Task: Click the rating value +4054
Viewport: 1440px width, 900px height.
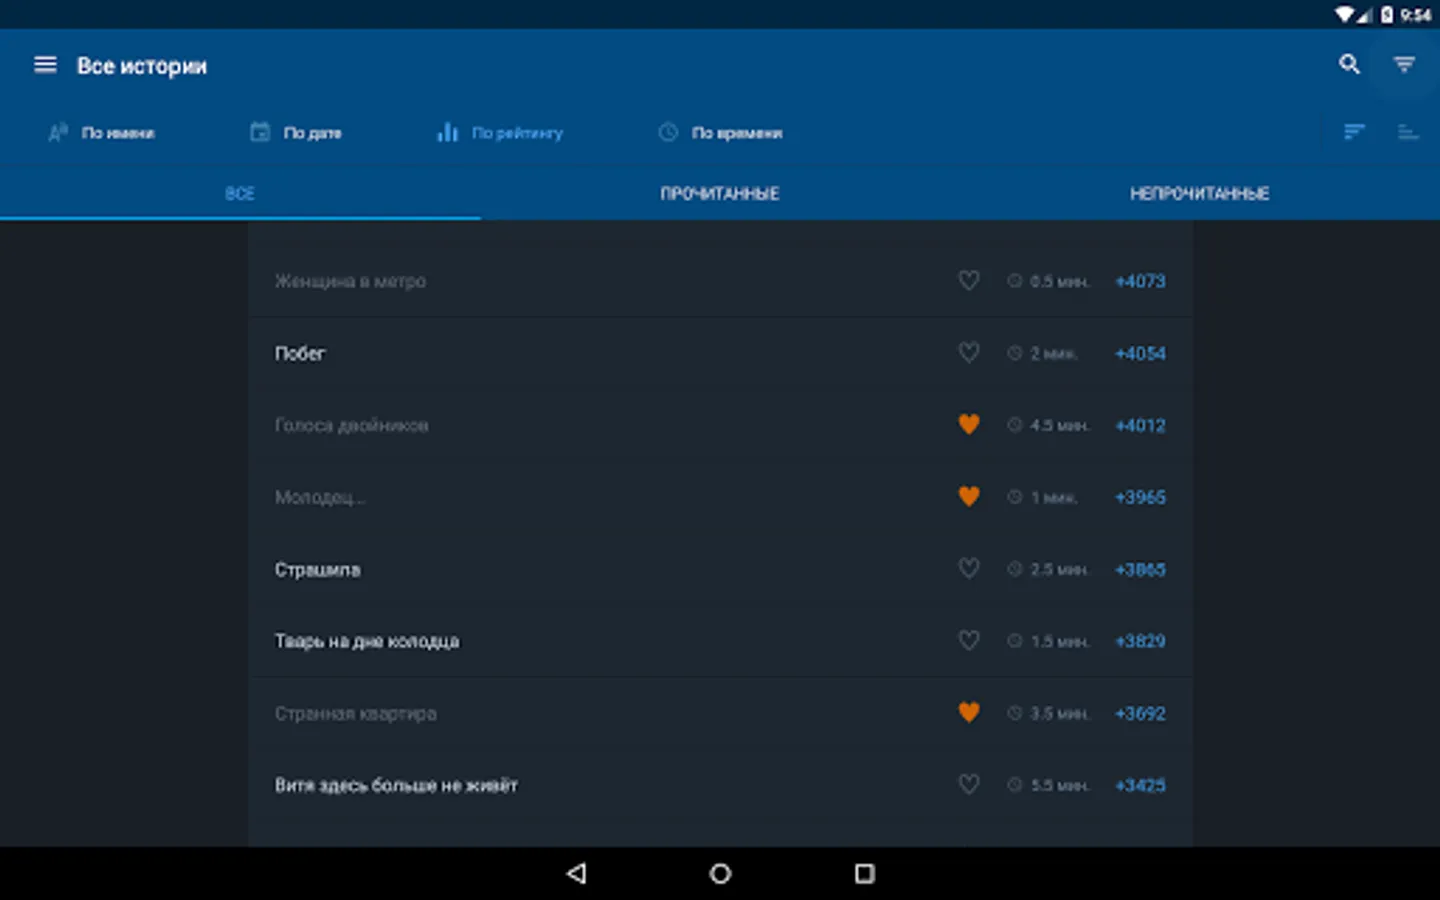Action: 1140,354
